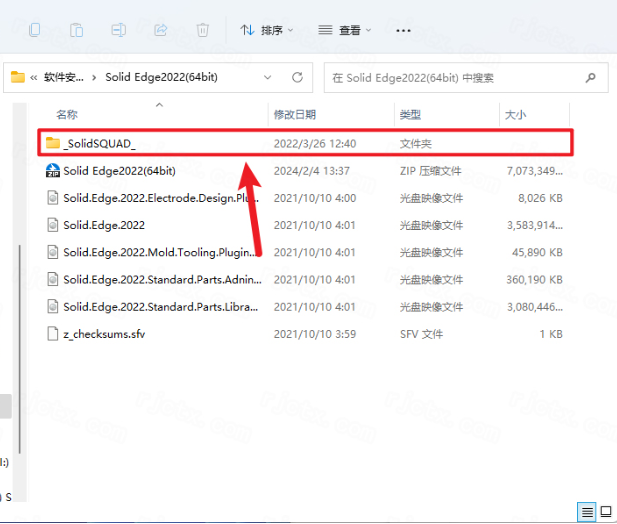Sort files by 大小 column header
617x524 pixels.
[x=515, y=115]
